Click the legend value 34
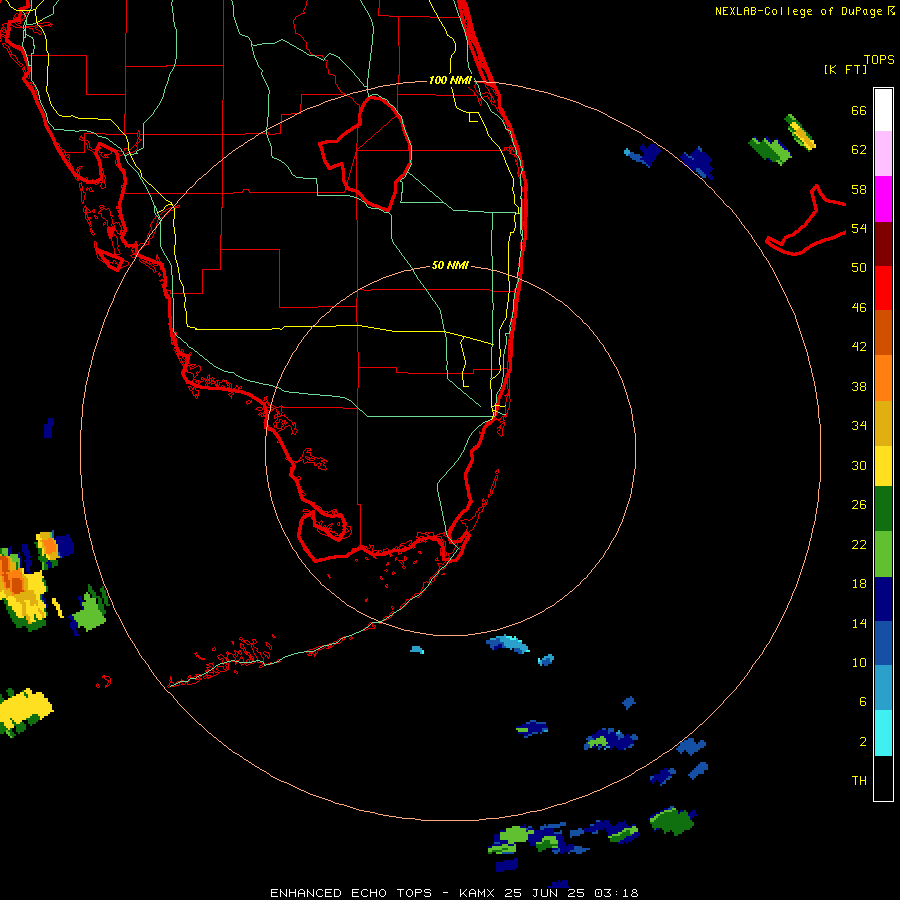The width and height of the screenshot is (900, 900). 859,426
